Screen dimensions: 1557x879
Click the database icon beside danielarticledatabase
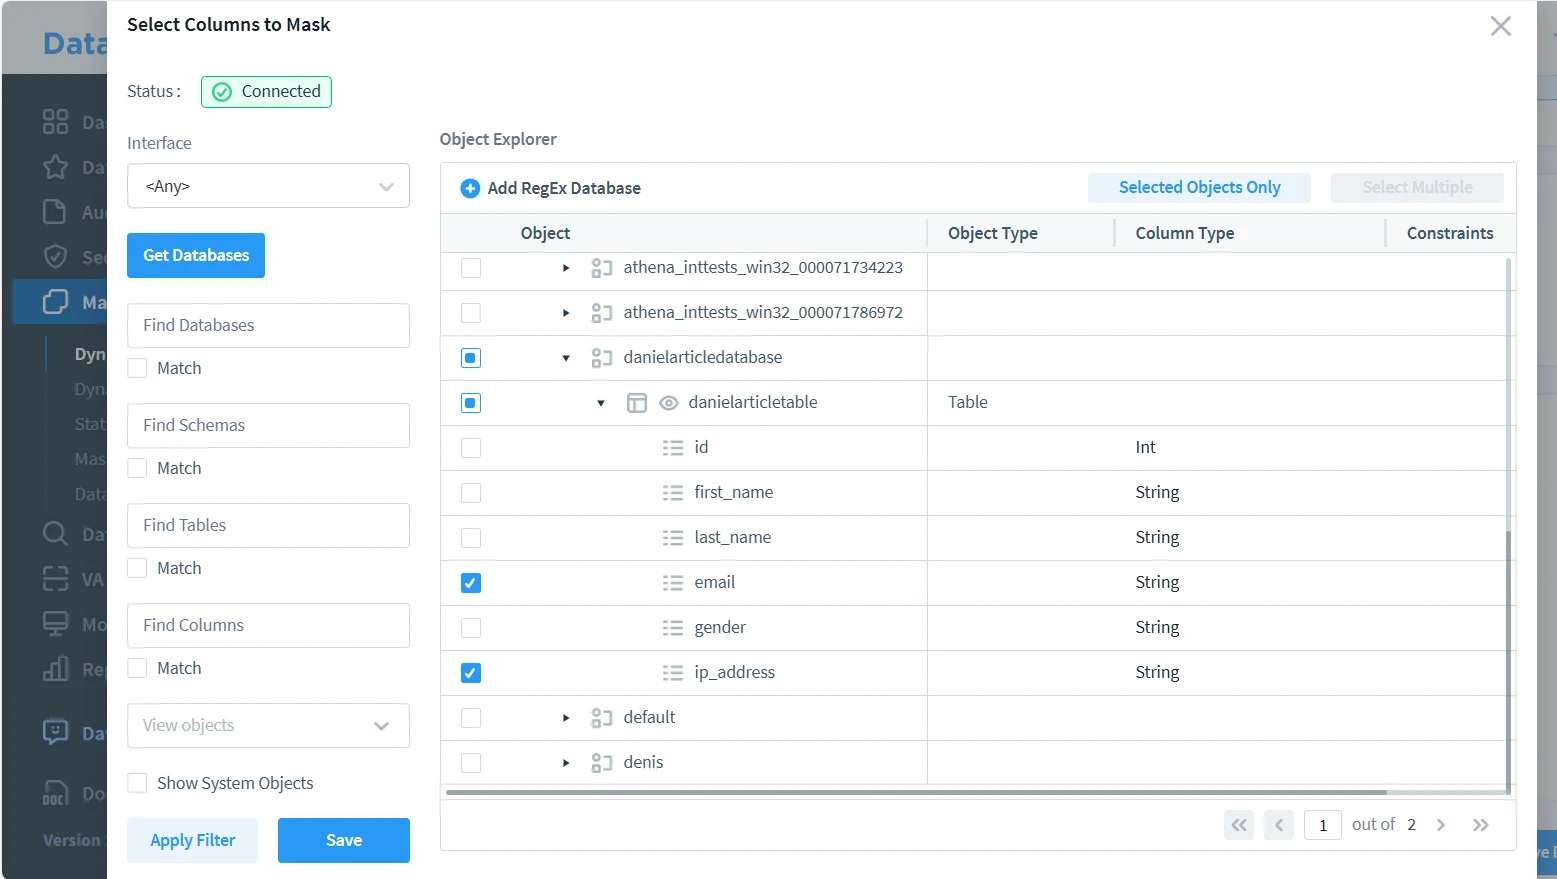601,358
